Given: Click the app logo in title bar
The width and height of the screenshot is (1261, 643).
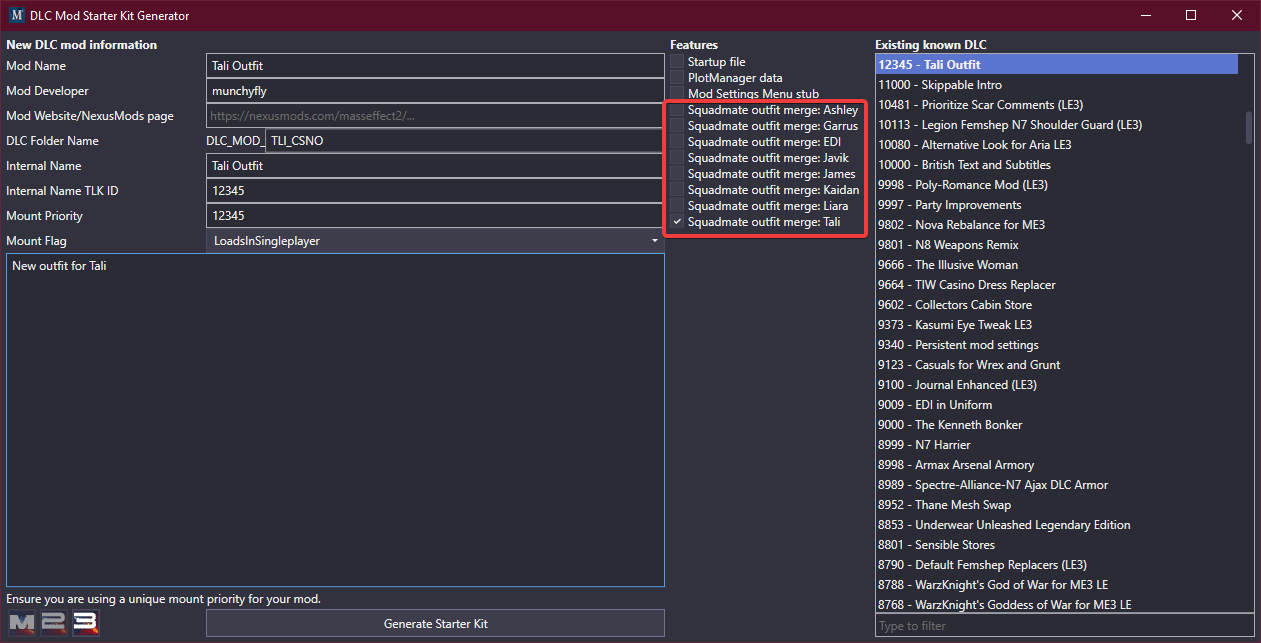Looking at the screenshot, I should click(x=16, y=16).
